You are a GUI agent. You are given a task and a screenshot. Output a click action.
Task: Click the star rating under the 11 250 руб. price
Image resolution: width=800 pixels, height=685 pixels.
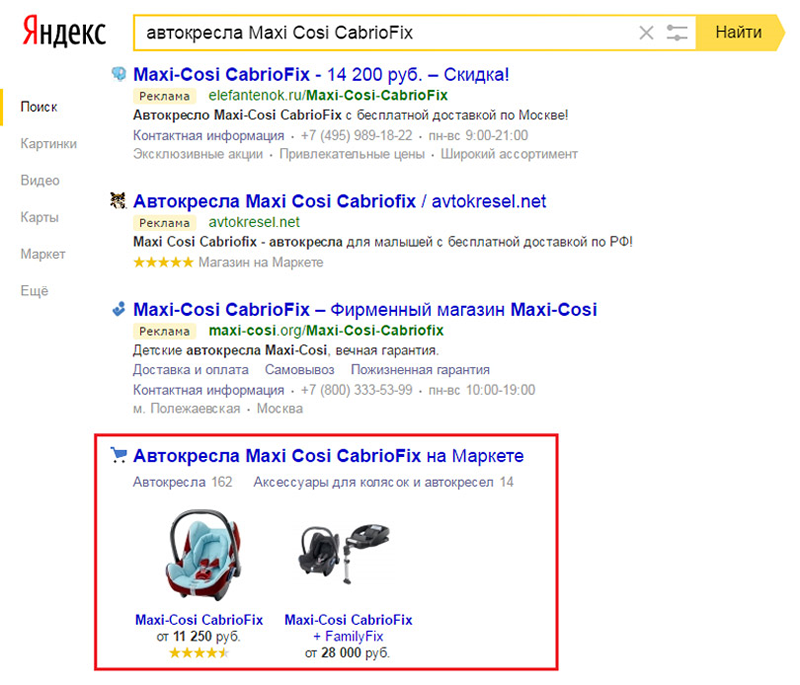pyautogui.click(x=198, y=652)
